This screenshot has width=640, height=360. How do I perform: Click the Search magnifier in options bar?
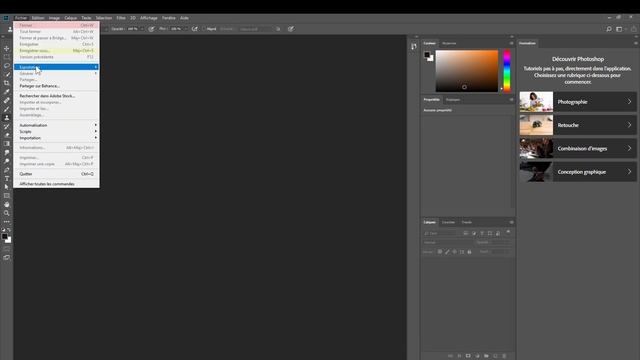click(x=609, y=29)
